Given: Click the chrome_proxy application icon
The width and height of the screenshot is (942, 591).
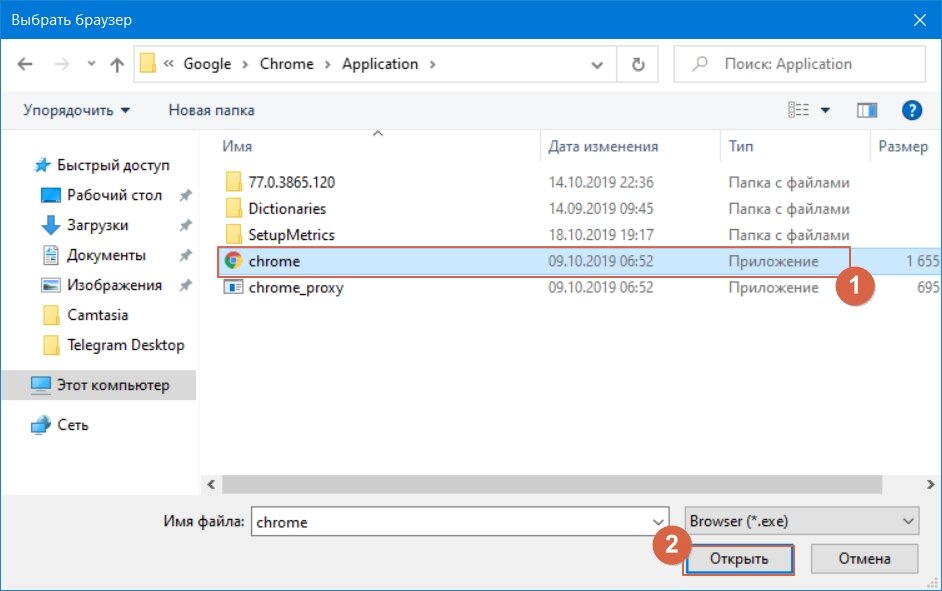Looking at the screenshot, I should tap(233, 287).
